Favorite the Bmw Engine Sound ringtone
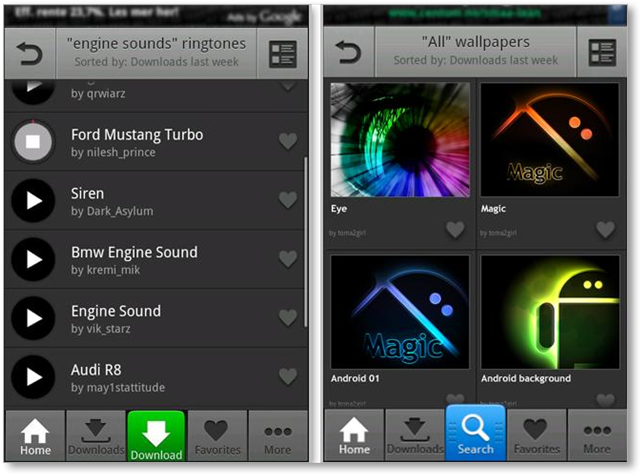640x474 pixels. pos(288,259)
